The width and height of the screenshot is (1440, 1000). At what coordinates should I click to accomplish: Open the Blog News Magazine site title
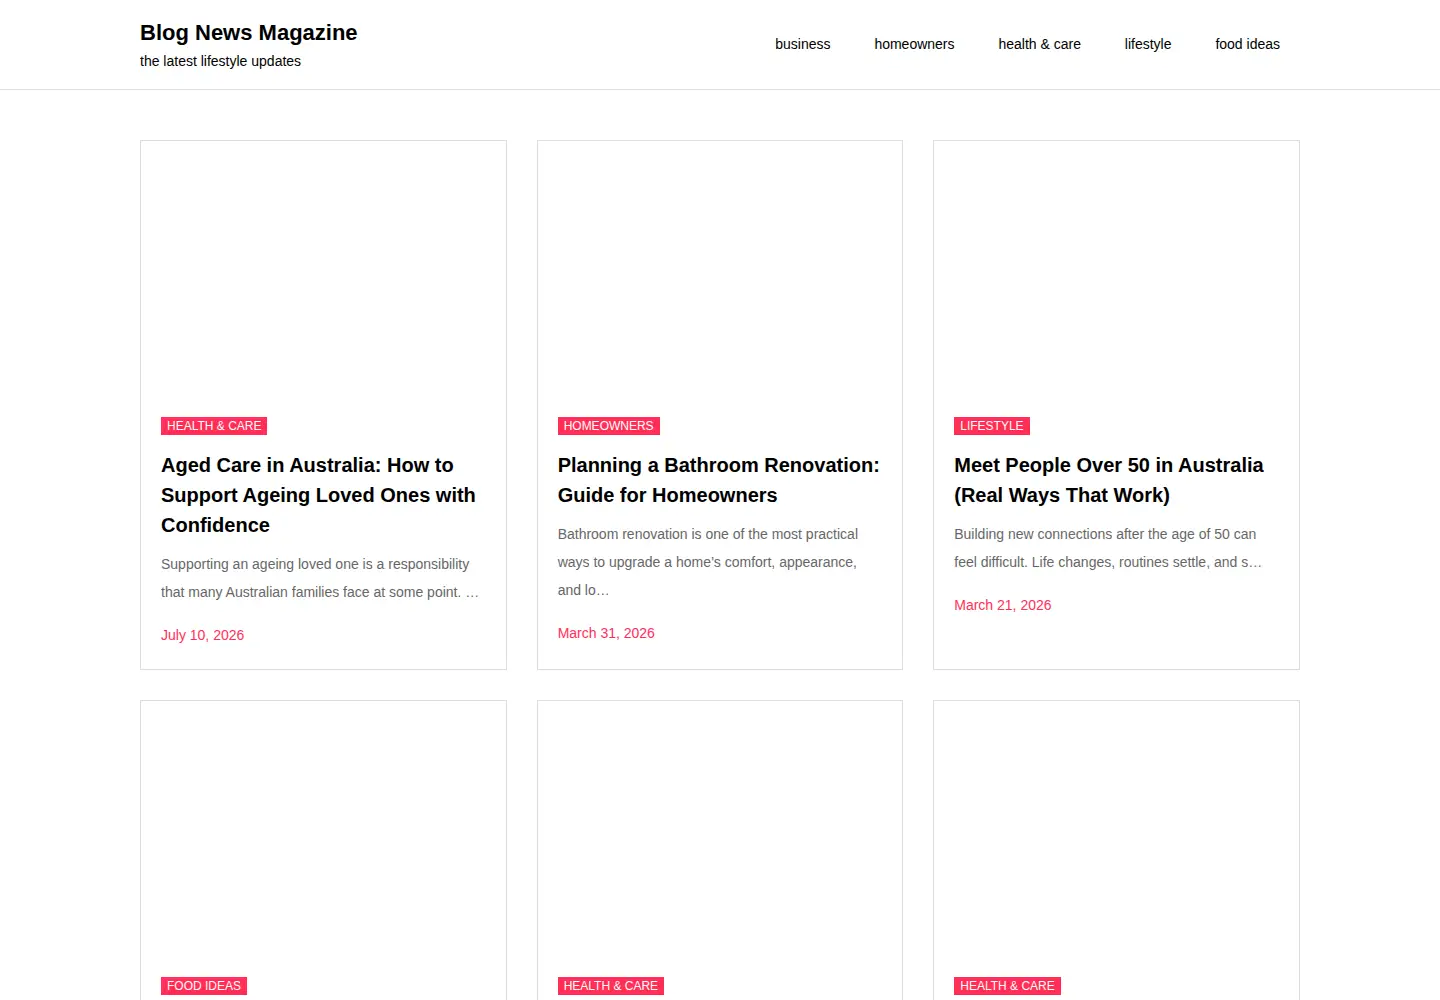(248, 33)
